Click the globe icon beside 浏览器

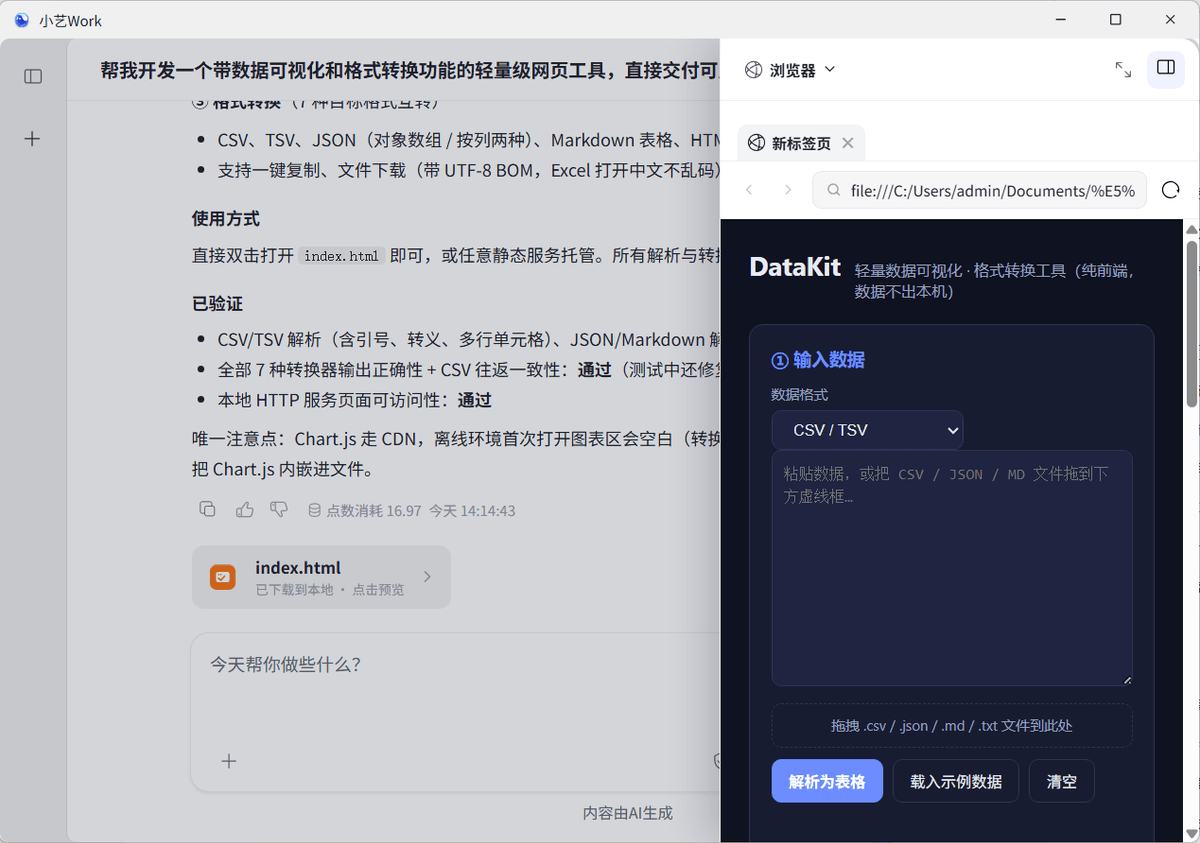click(x=754, y=70)
